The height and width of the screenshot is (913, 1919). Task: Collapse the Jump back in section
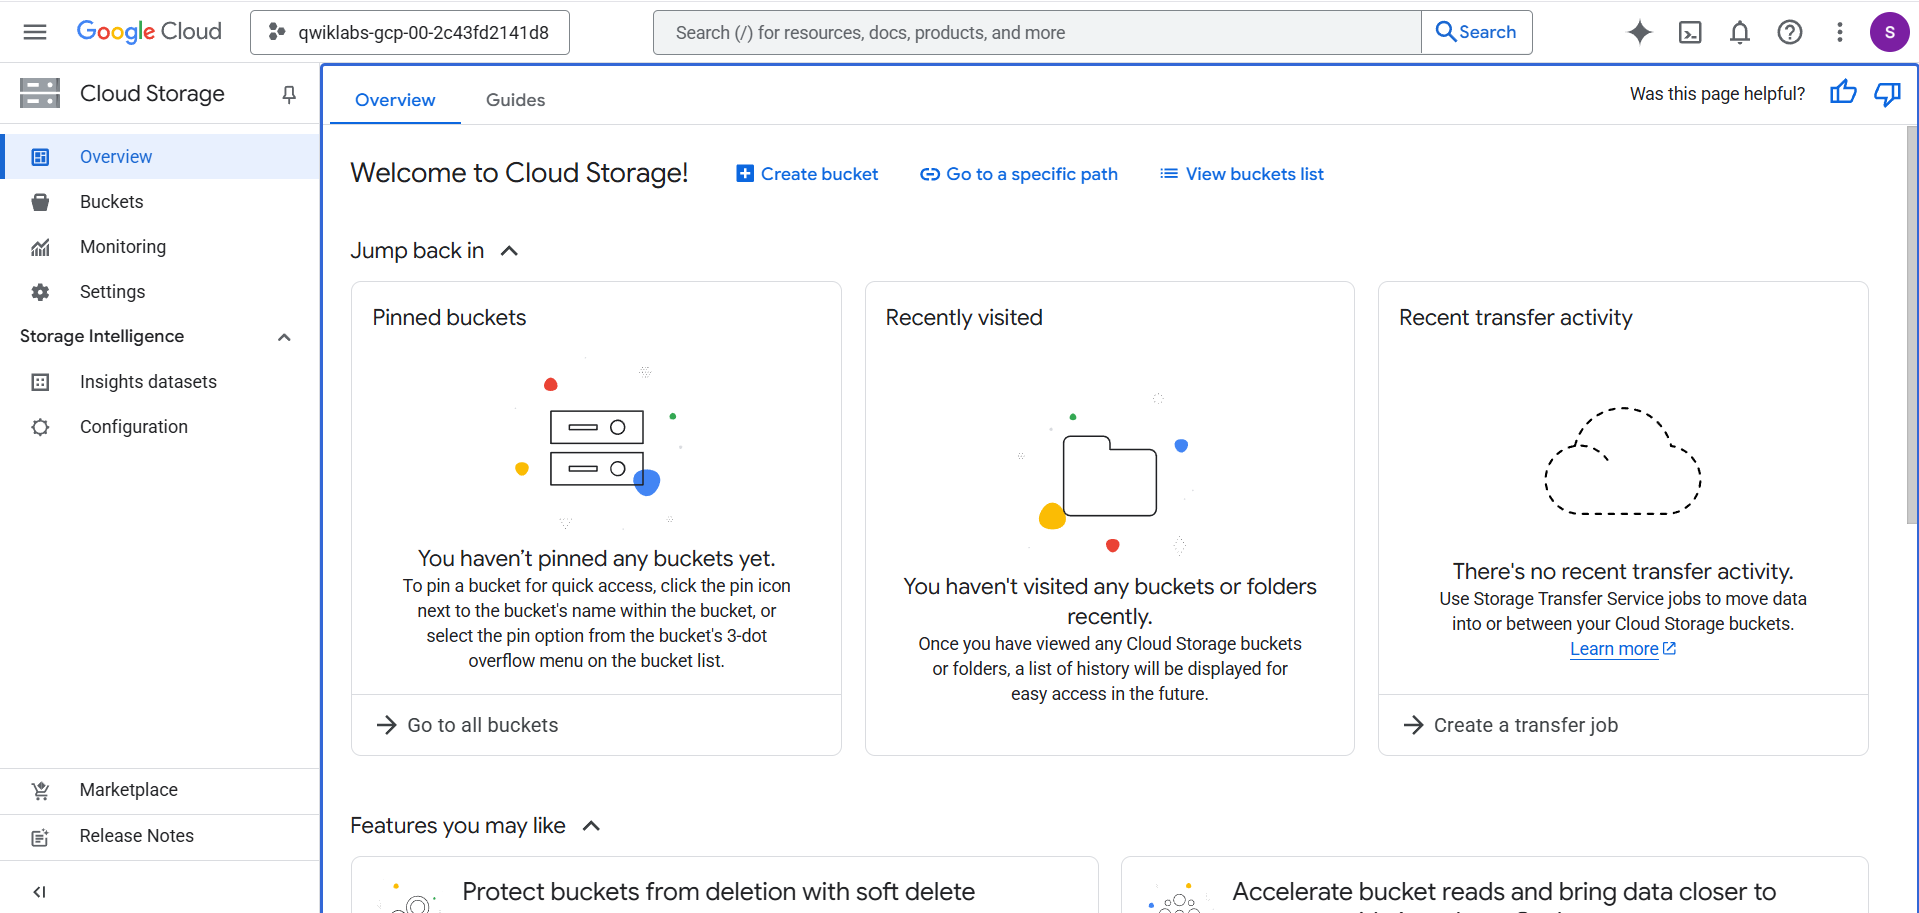point(509,251)
